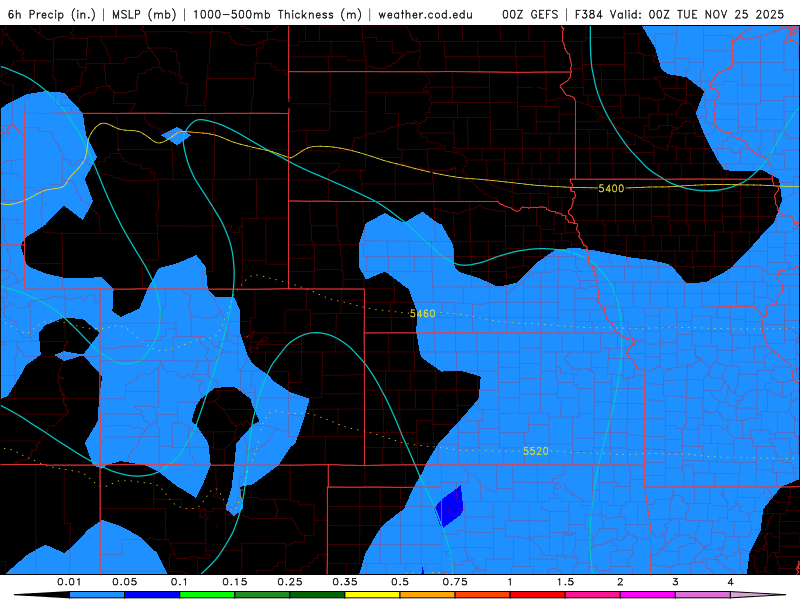
Task: Pick the yellow 0.35–0.5 legend swatch
Action: [372, 595]
